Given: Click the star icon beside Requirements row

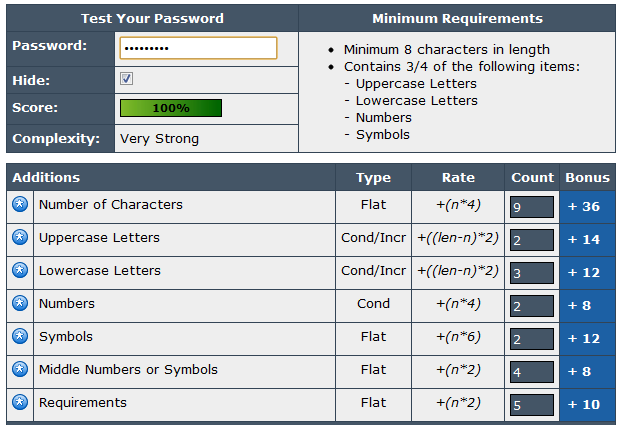Looking at the screenshot, I should point(20,403).
